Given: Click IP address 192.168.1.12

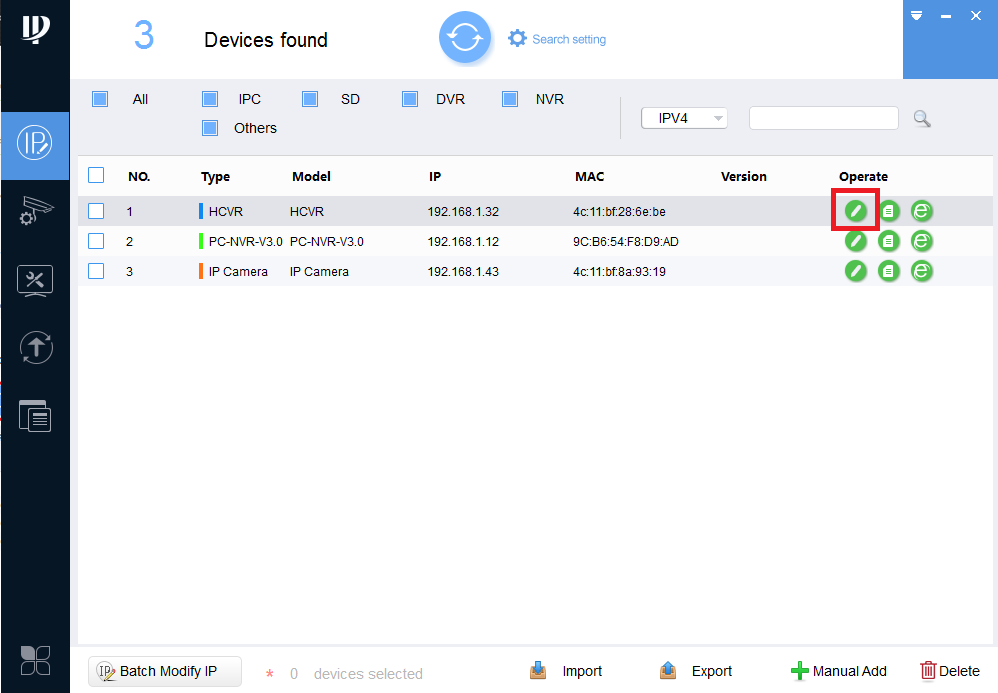Looking at the screenshot, I should click(x=463, y=242).
